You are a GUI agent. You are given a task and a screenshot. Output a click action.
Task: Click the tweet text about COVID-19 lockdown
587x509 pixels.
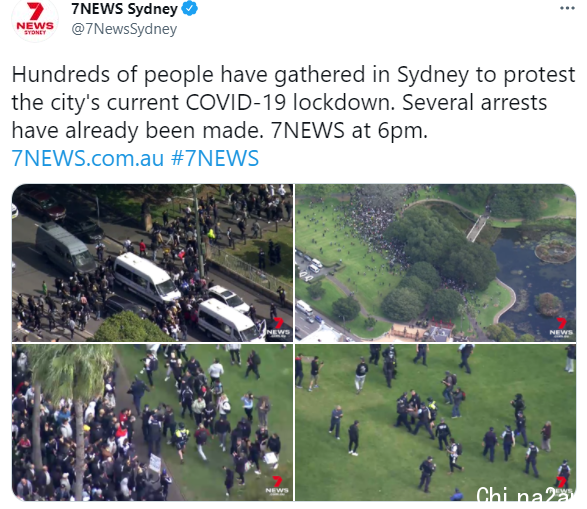coord(293,102)
